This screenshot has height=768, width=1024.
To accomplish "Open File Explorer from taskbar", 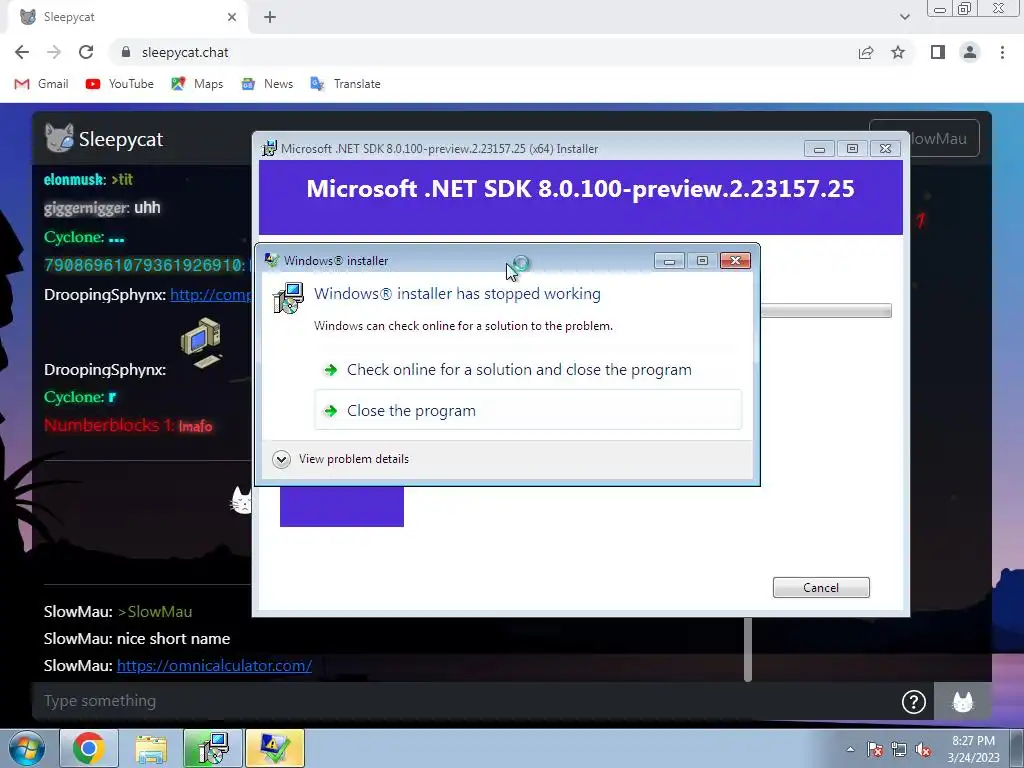I will pos(151,748).
